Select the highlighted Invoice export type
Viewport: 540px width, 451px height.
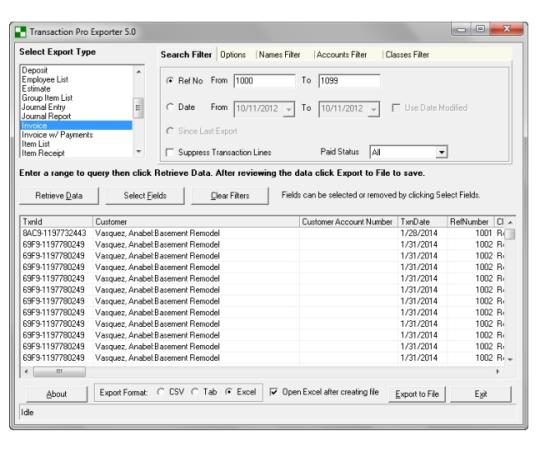pos(76,125)
